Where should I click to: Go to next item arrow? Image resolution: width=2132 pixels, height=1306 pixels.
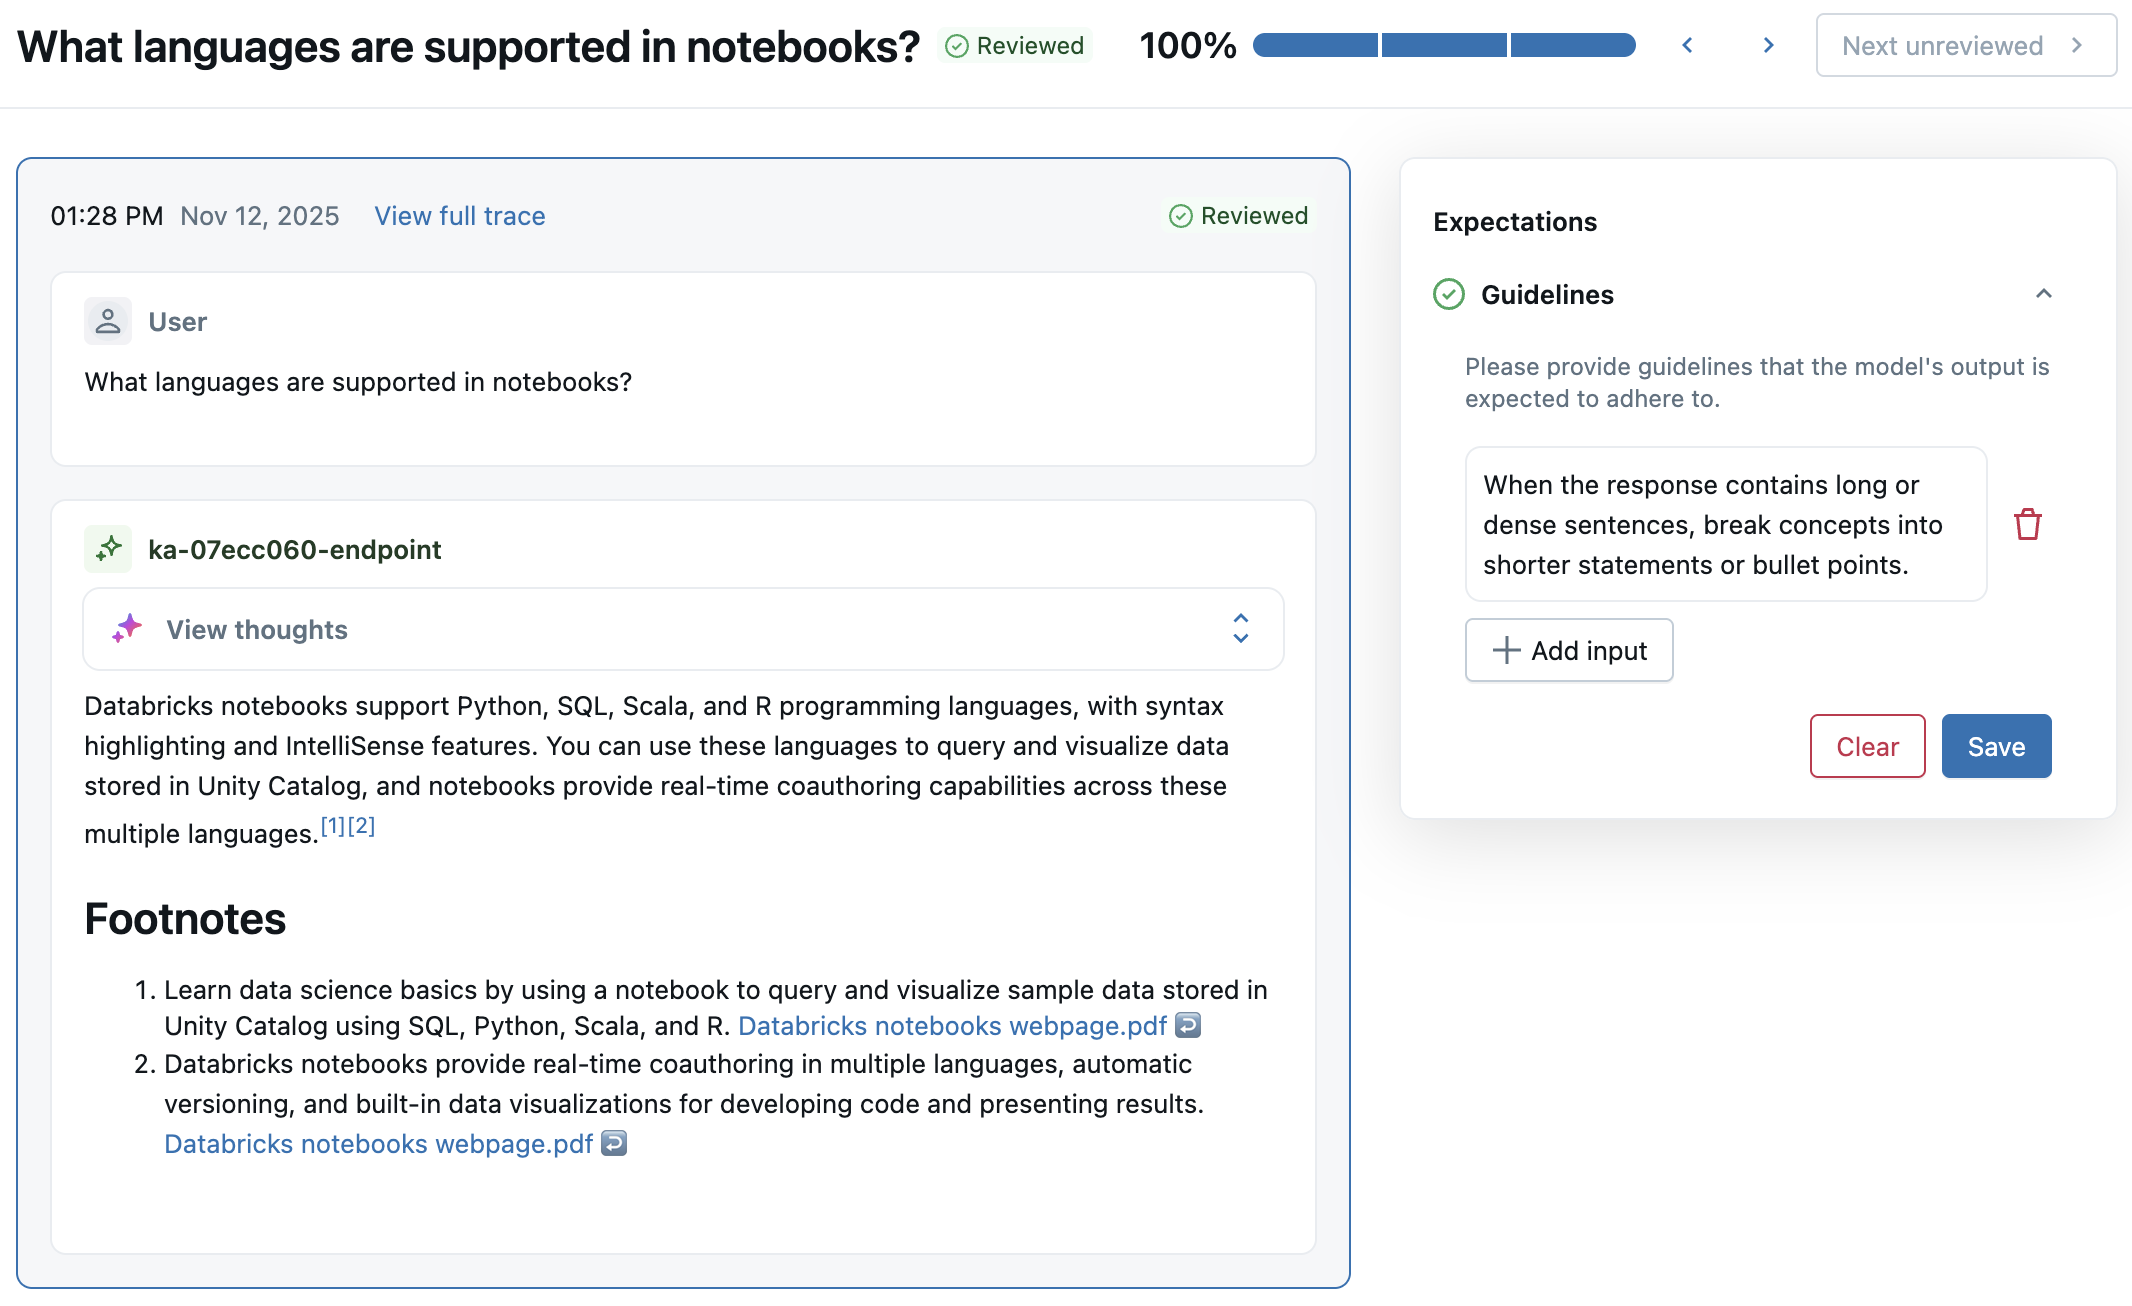tap(1768, 45)
